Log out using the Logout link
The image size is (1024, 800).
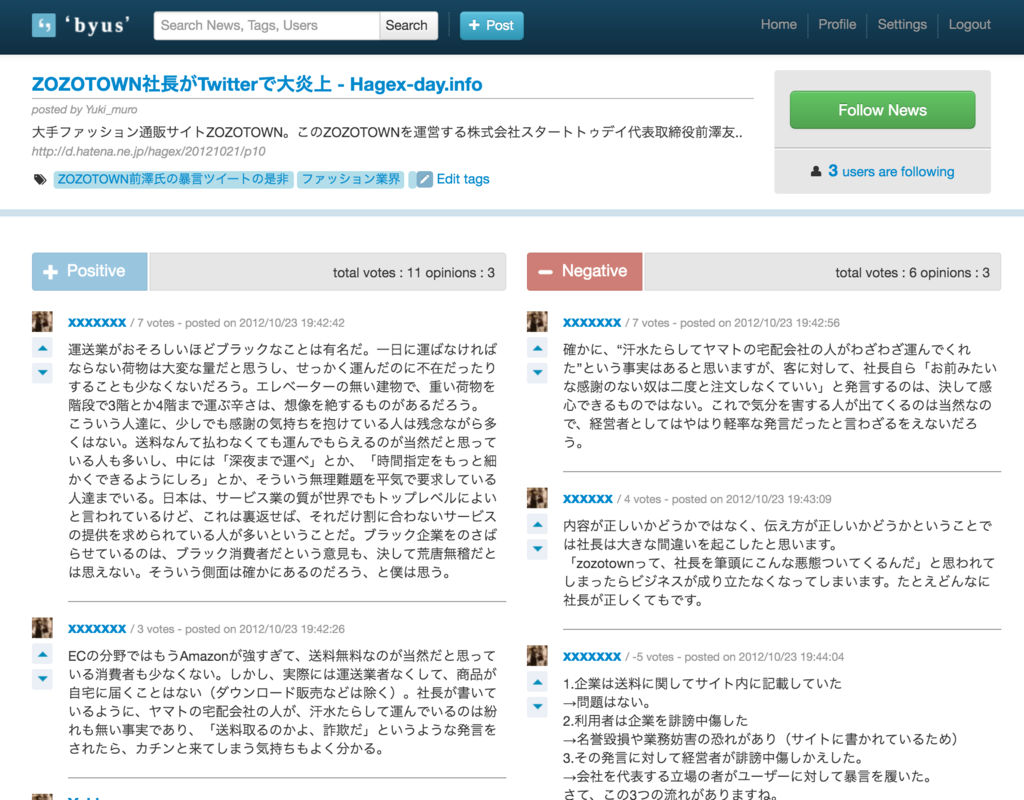[x=969, y=24]
